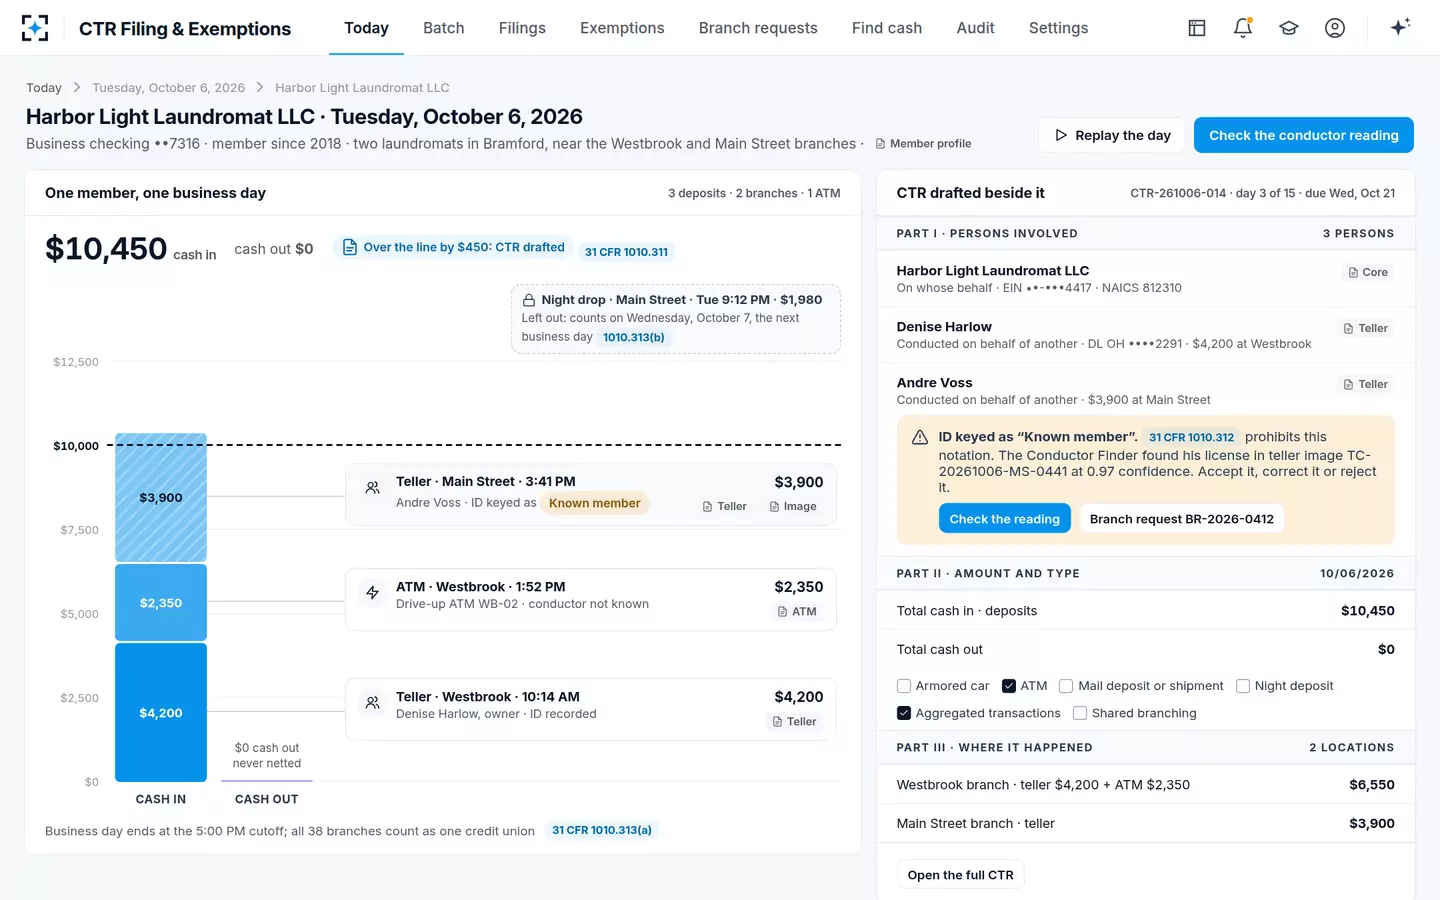Open the layout panel icon in header
This screenshot has width=1440, height=900.
[1197, 28]
